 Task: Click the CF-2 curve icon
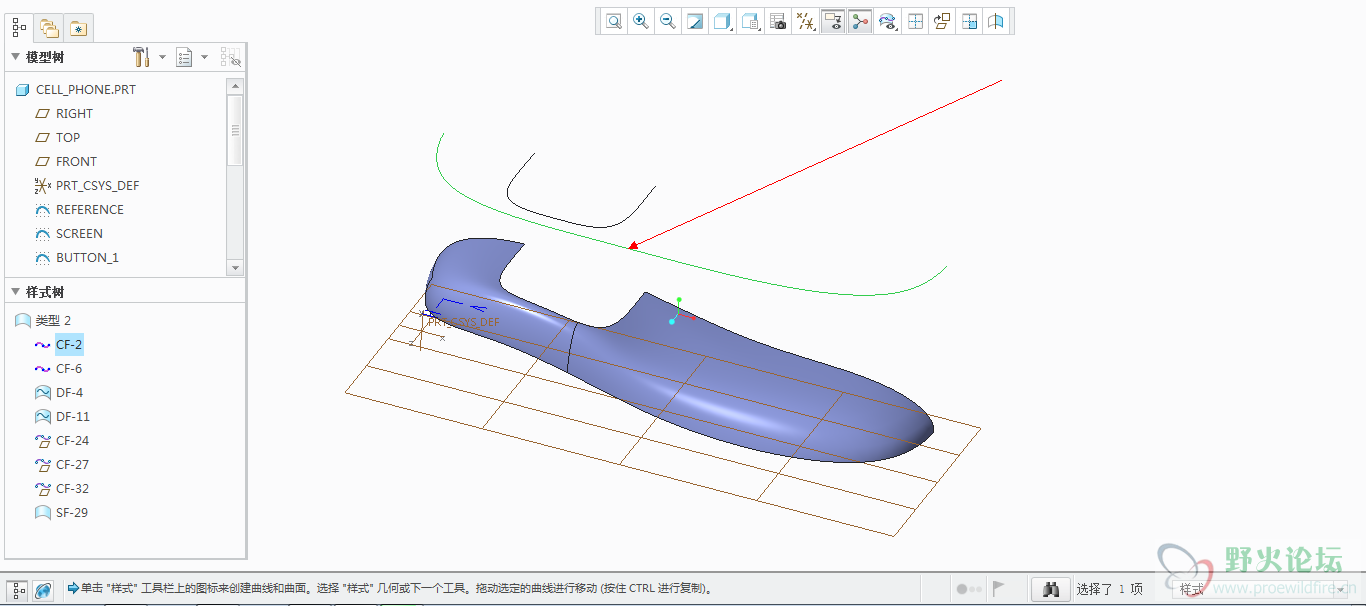(x=42, y=344)
